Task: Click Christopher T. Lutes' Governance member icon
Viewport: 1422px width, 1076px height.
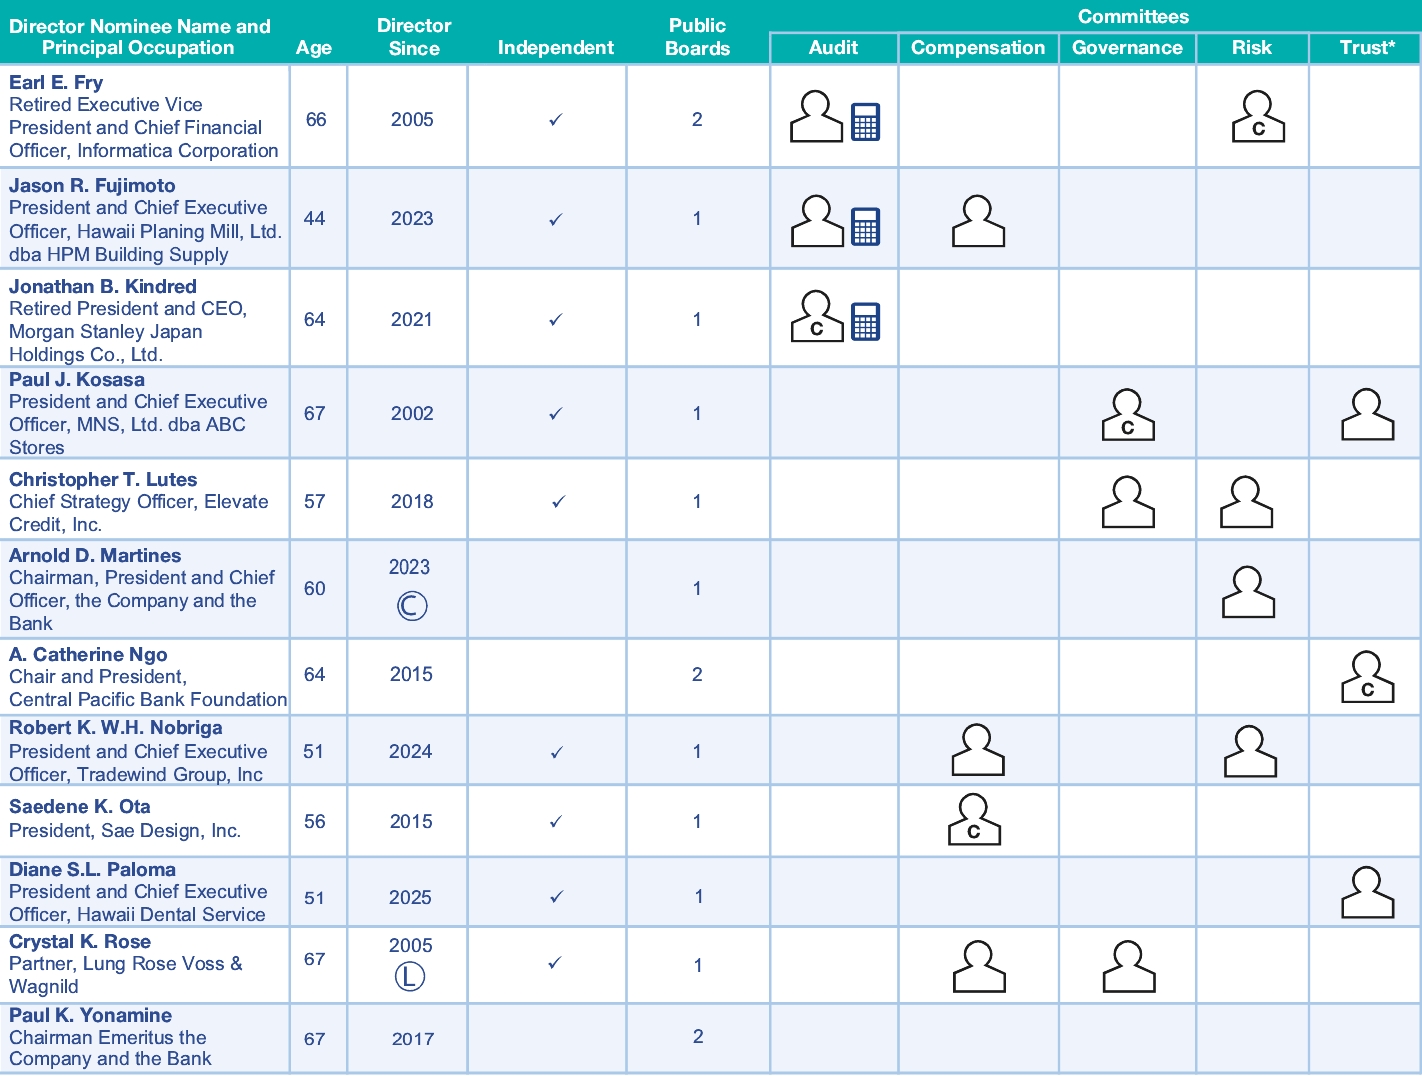Action: [x=1127, y=502]
